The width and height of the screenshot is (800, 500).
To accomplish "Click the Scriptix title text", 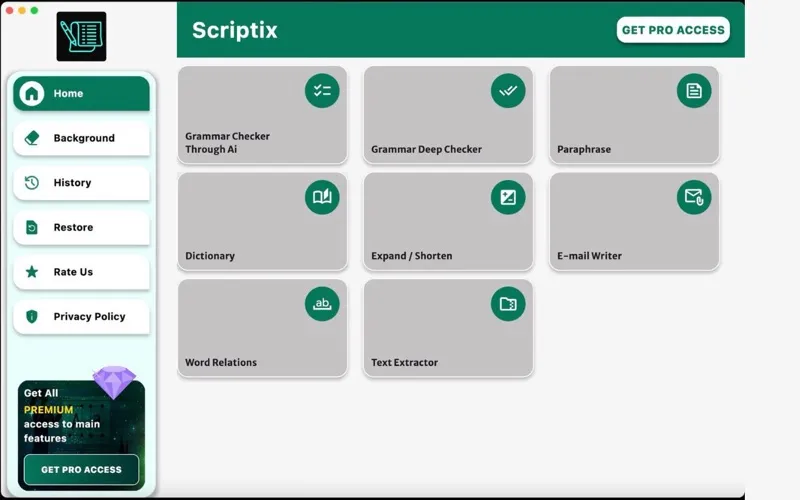I will [235, 31].
